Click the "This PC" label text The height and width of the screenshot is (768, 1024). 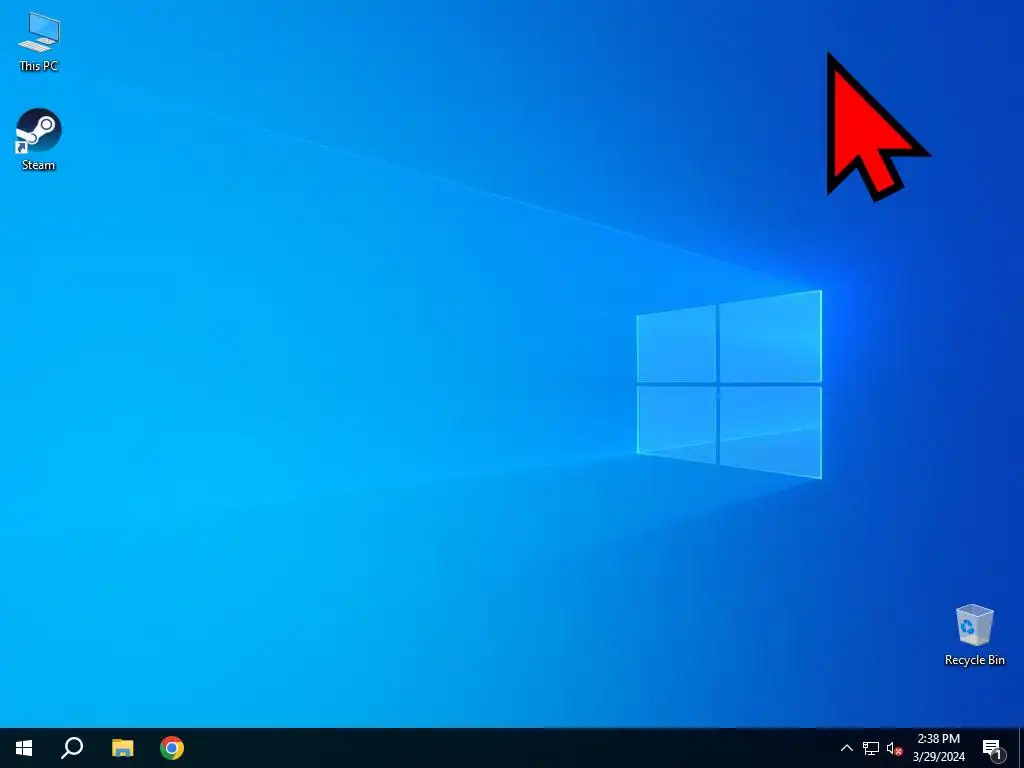click(x=39, y=65)
